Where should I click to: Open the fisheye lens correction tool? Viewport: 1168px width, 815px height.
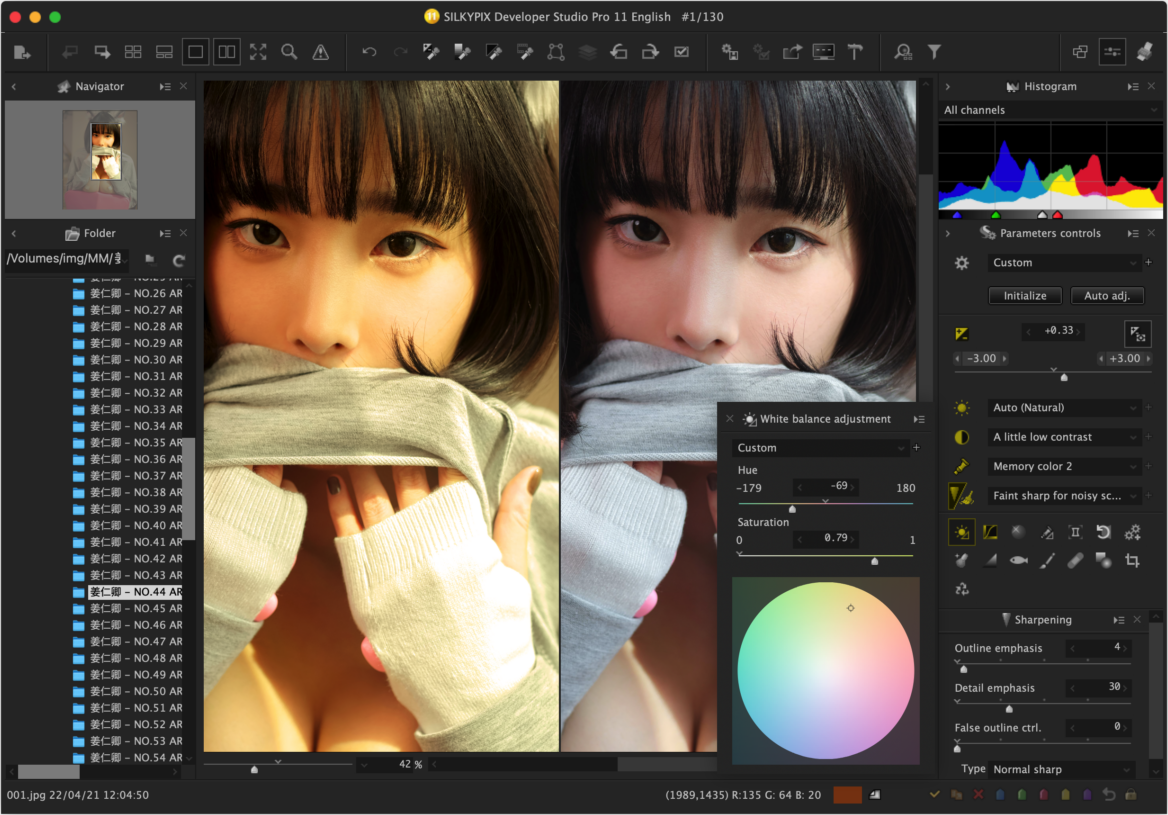pyautogui.click(x=1018, y=561)
